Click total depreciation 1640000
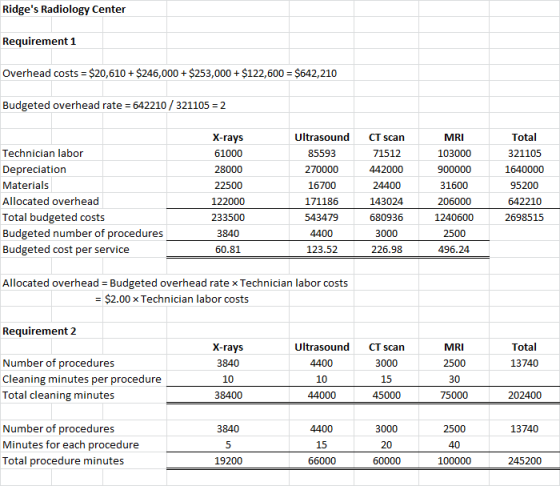560x486 pixels. point(524,170)
